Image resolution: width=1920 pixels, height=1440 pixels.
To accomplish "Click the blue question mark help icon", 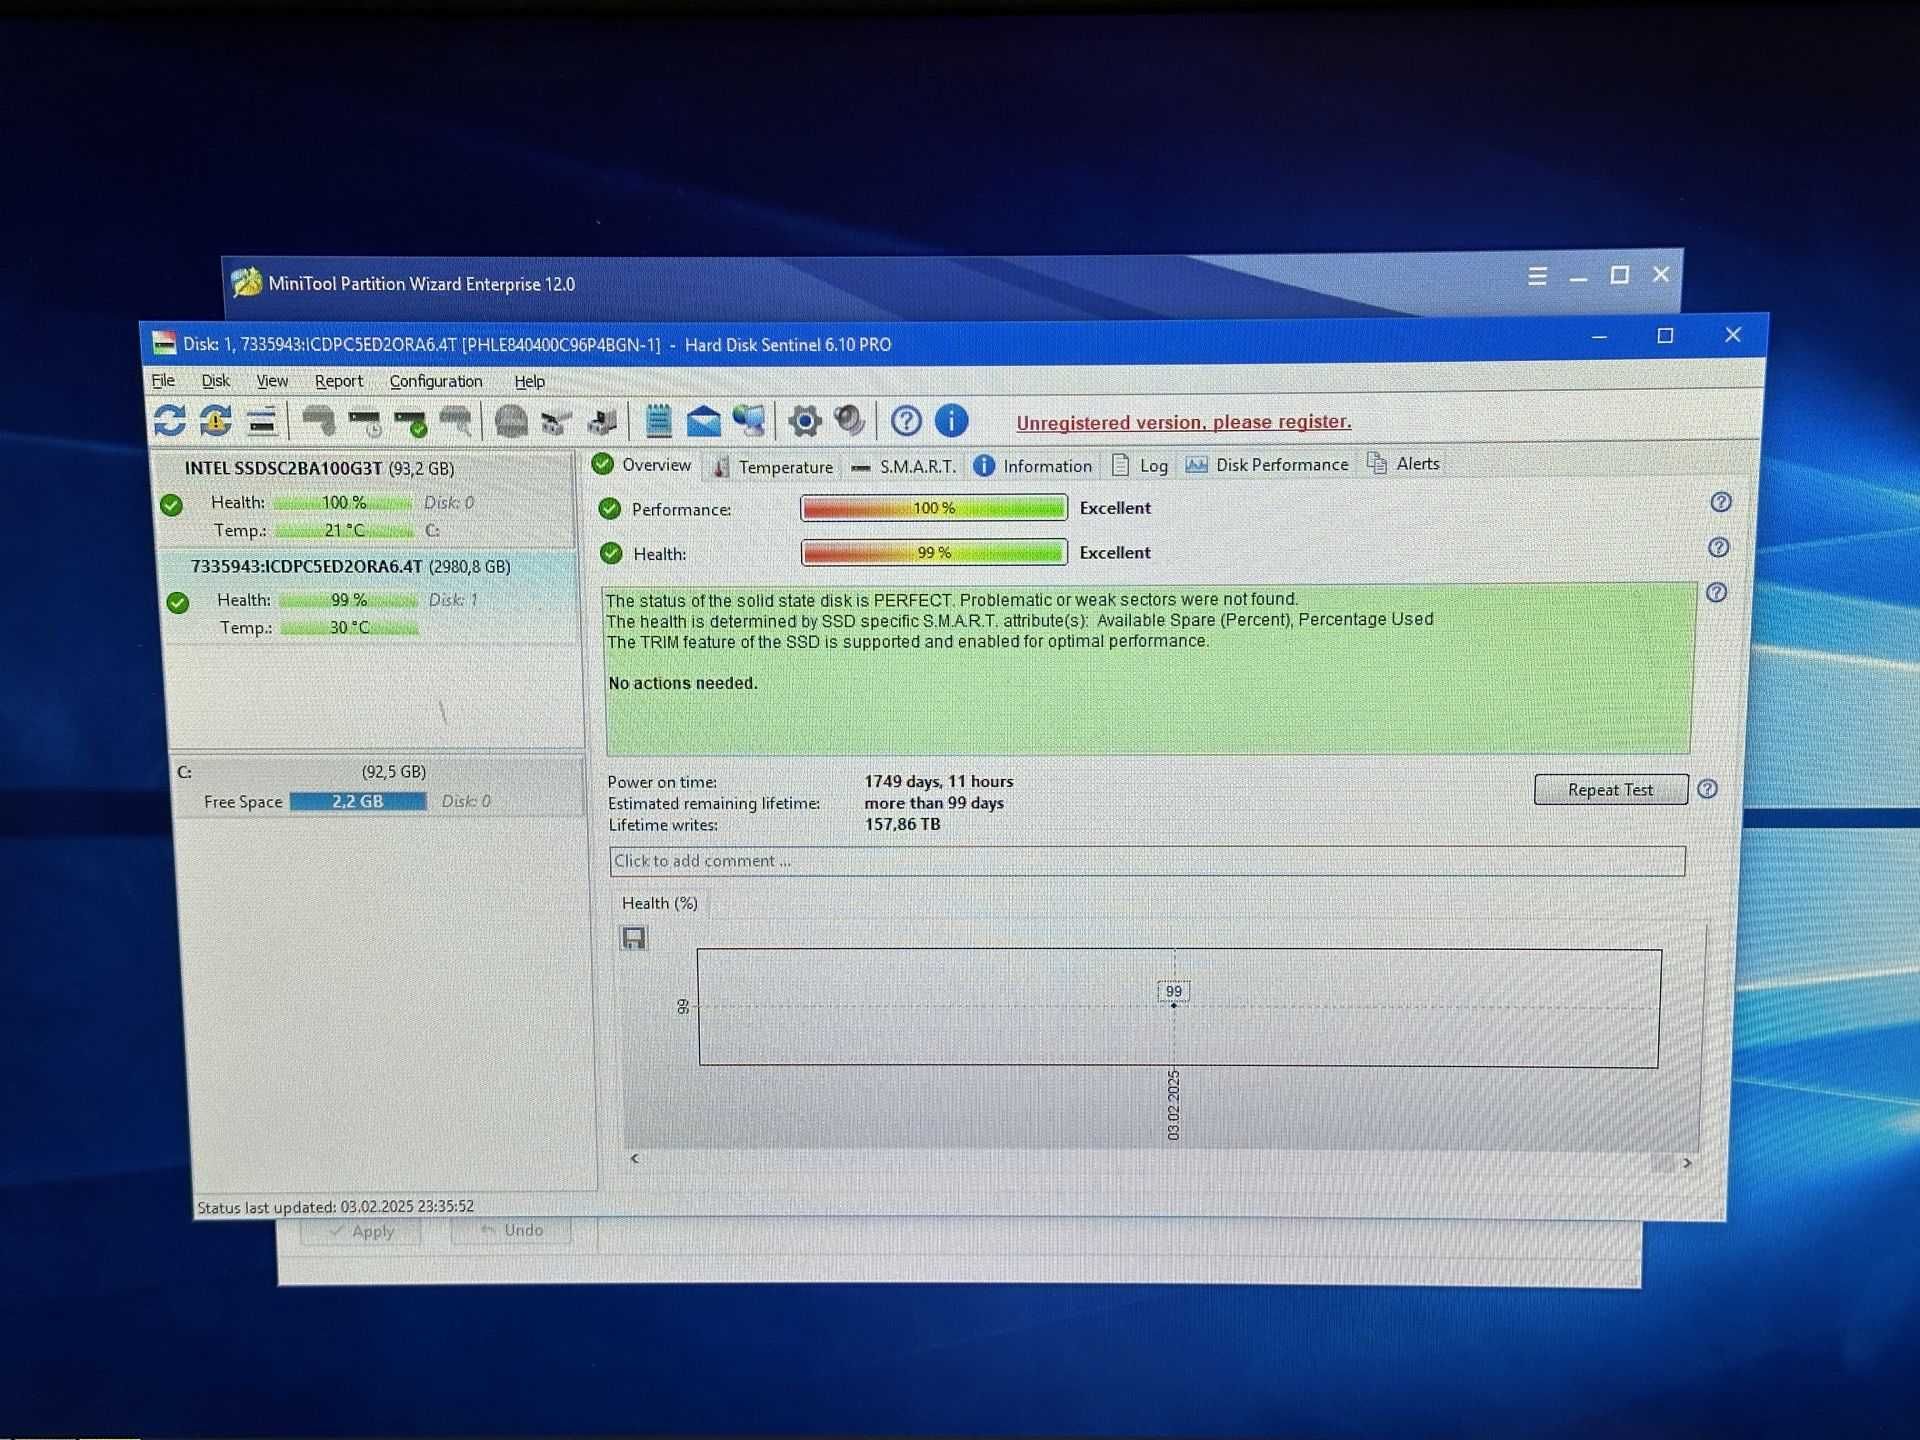I will pos(906,421).
